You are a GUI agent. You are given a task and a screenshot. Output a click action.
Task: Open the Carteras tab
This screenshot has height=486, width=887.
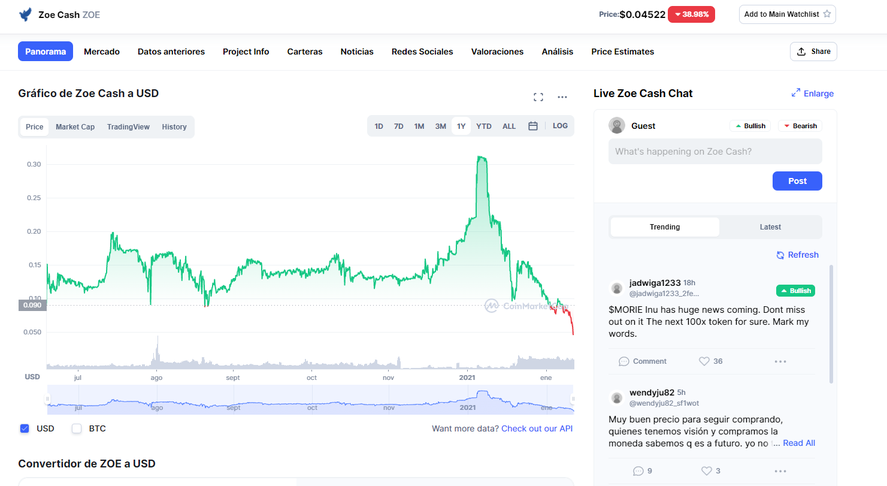pyautogui.click(x=304, y=51)
